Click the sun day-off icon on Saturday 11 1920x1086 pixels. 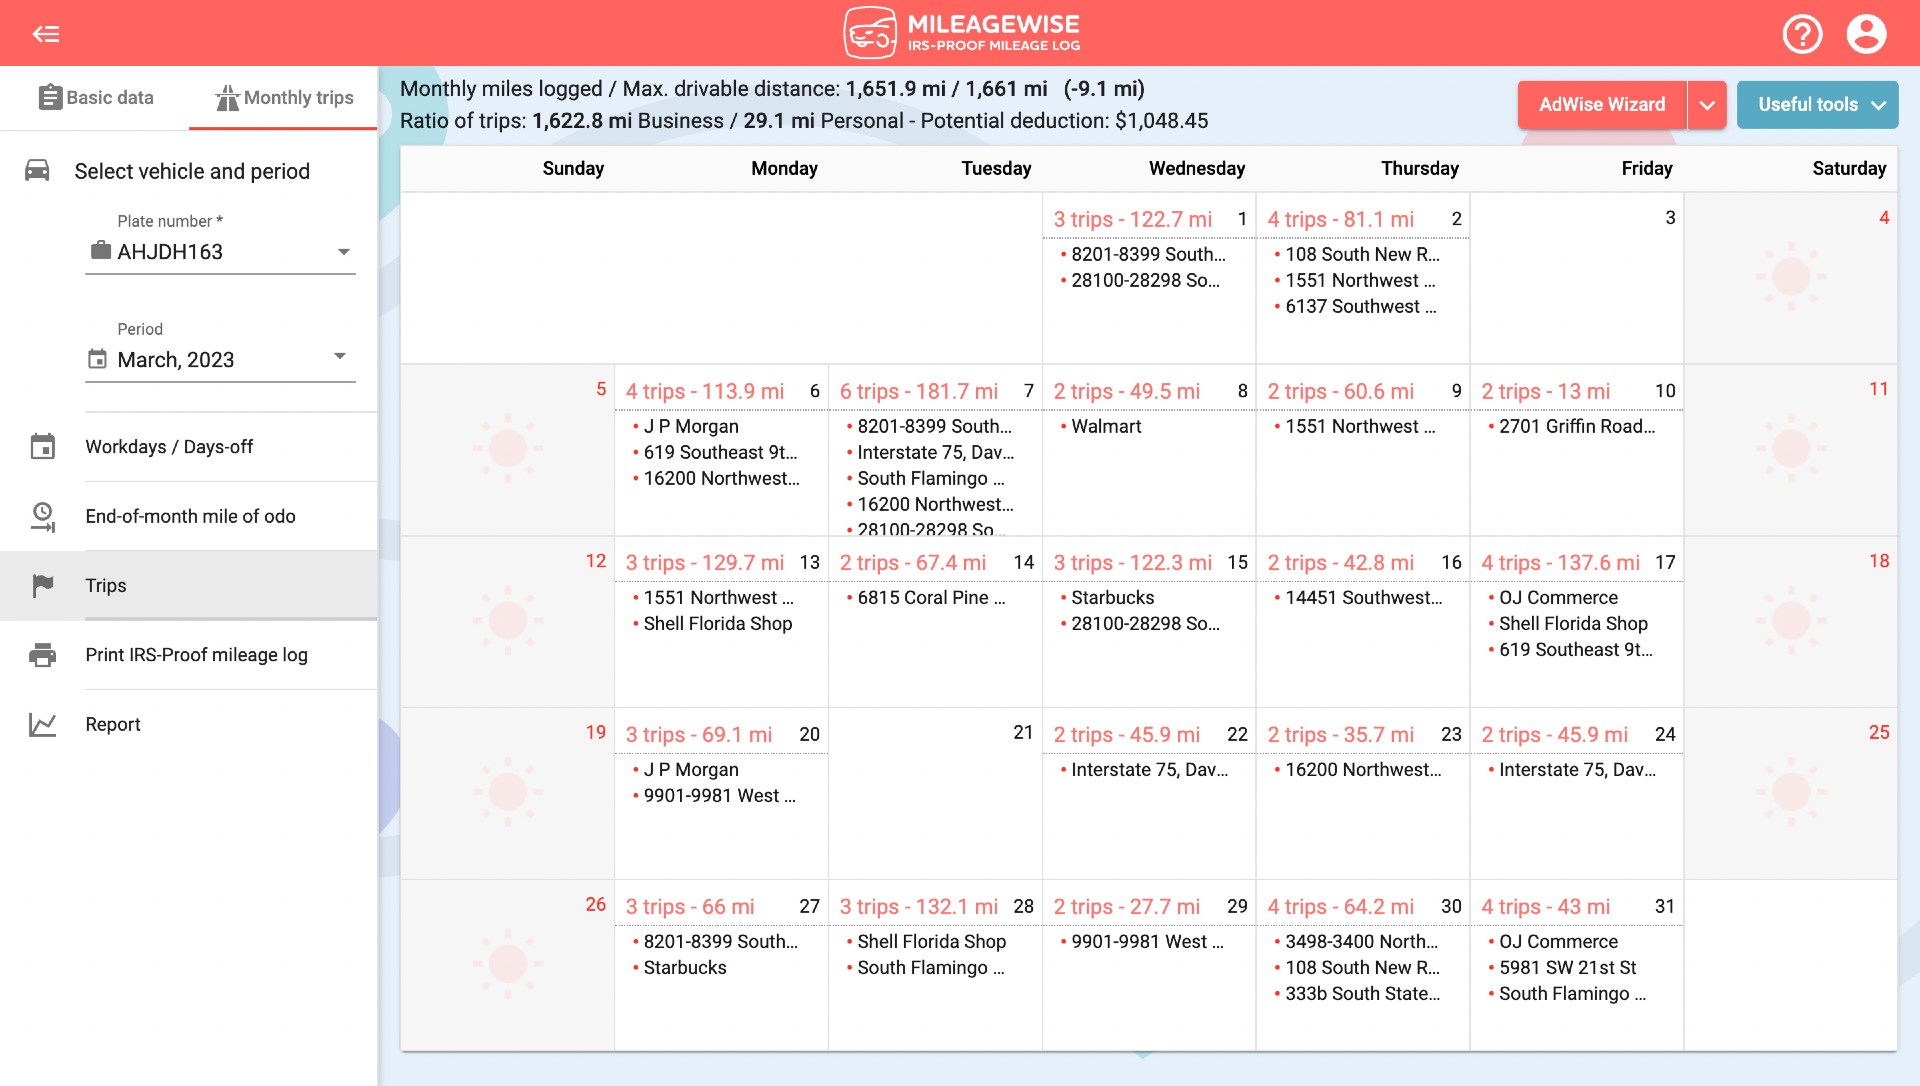tap(1790, 448)
